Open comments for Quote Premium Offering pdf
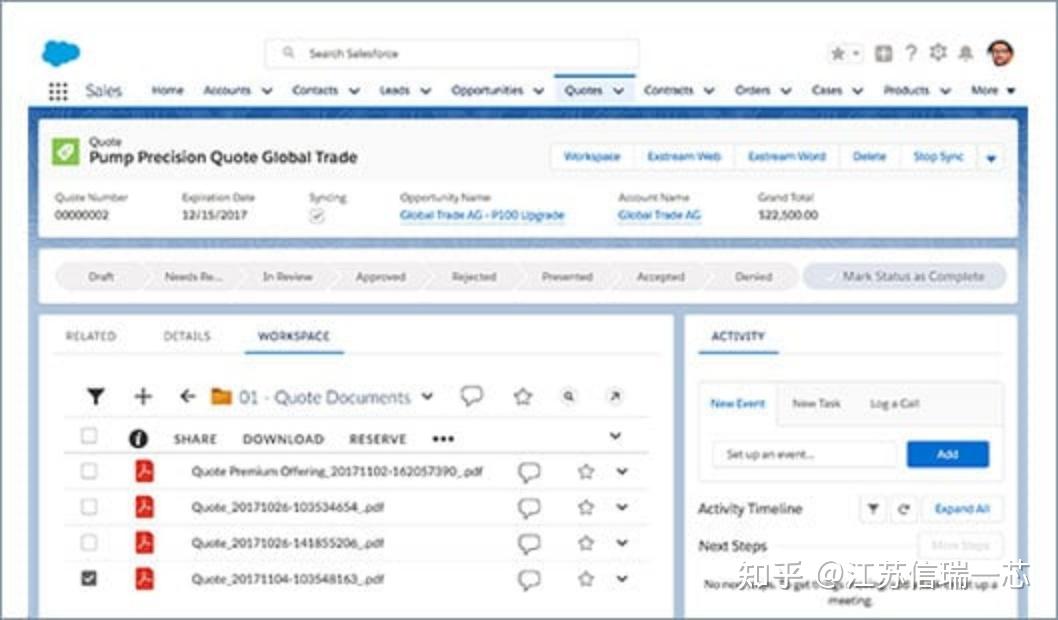Image resolution: width=1058 pixels, height=620 pixels. [529, 472]
